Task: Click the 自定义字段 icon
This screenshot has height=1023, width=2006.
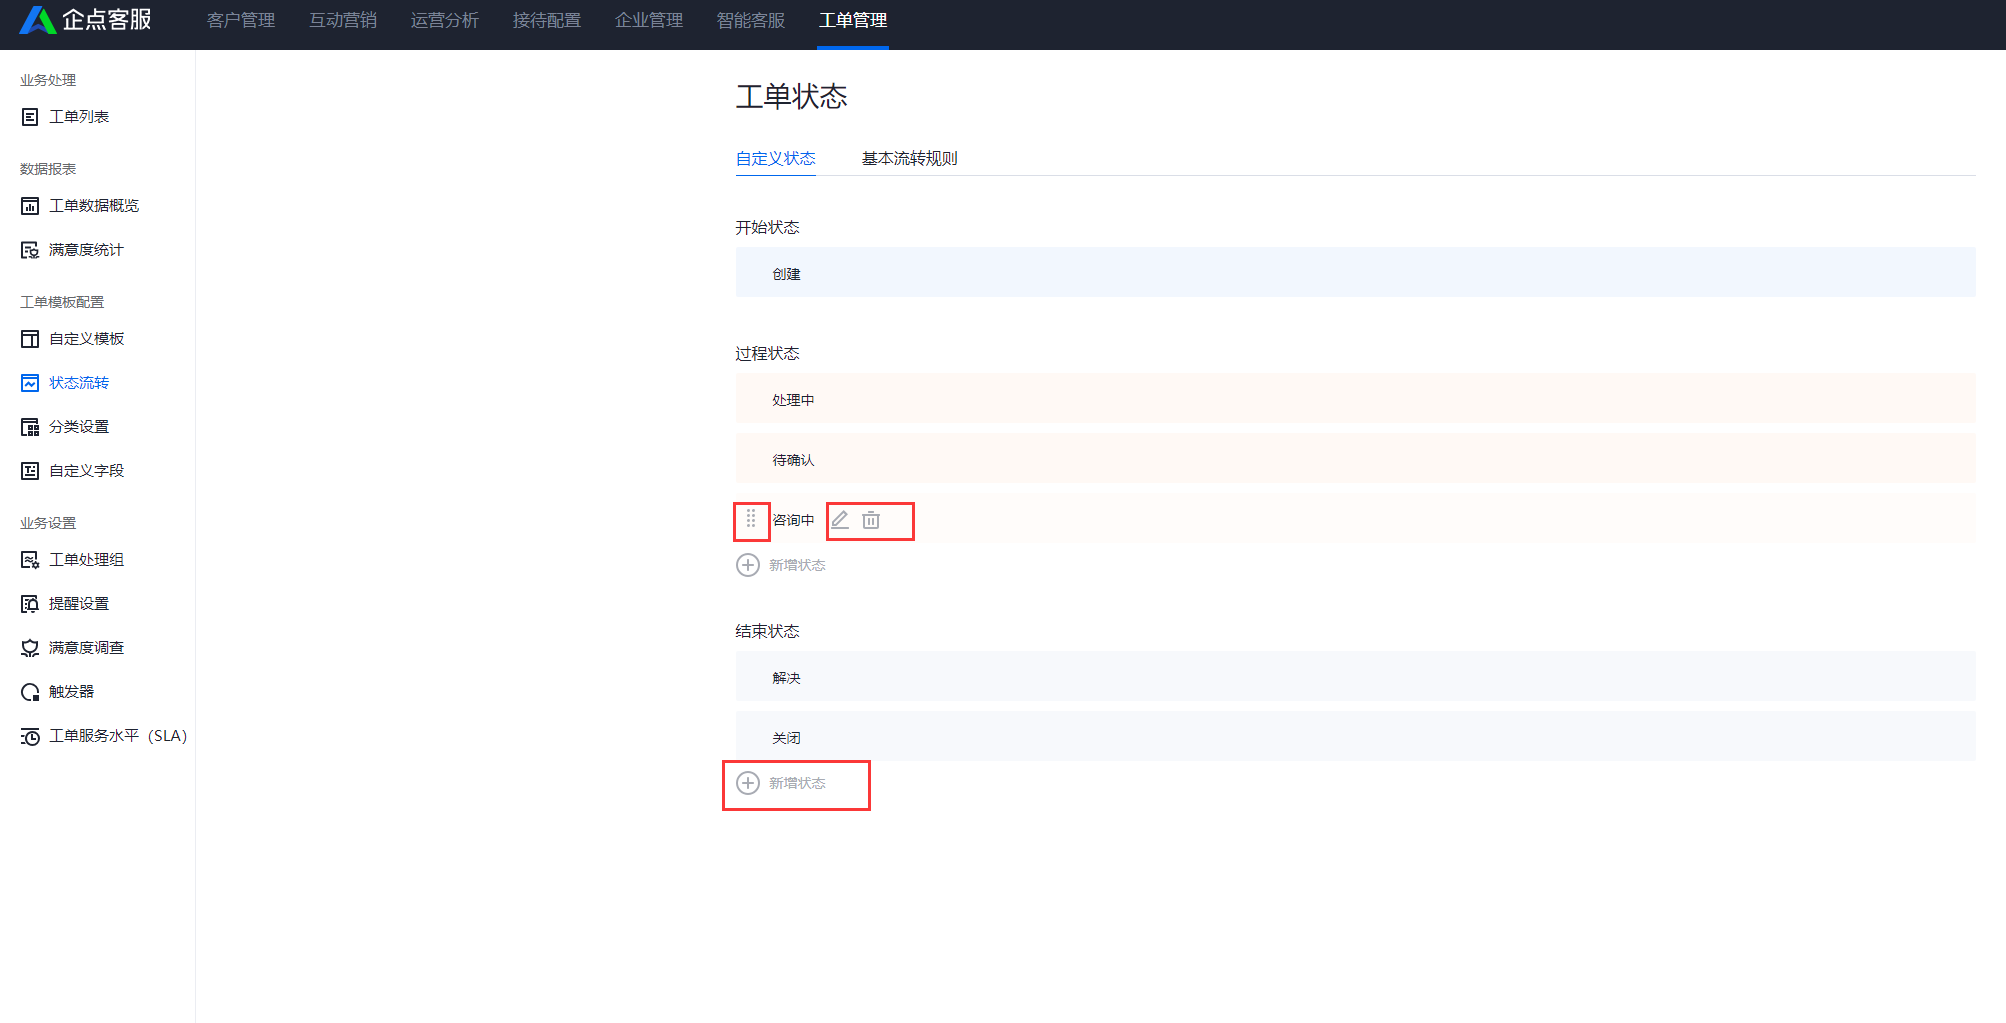Action: [x=30, y=471]
